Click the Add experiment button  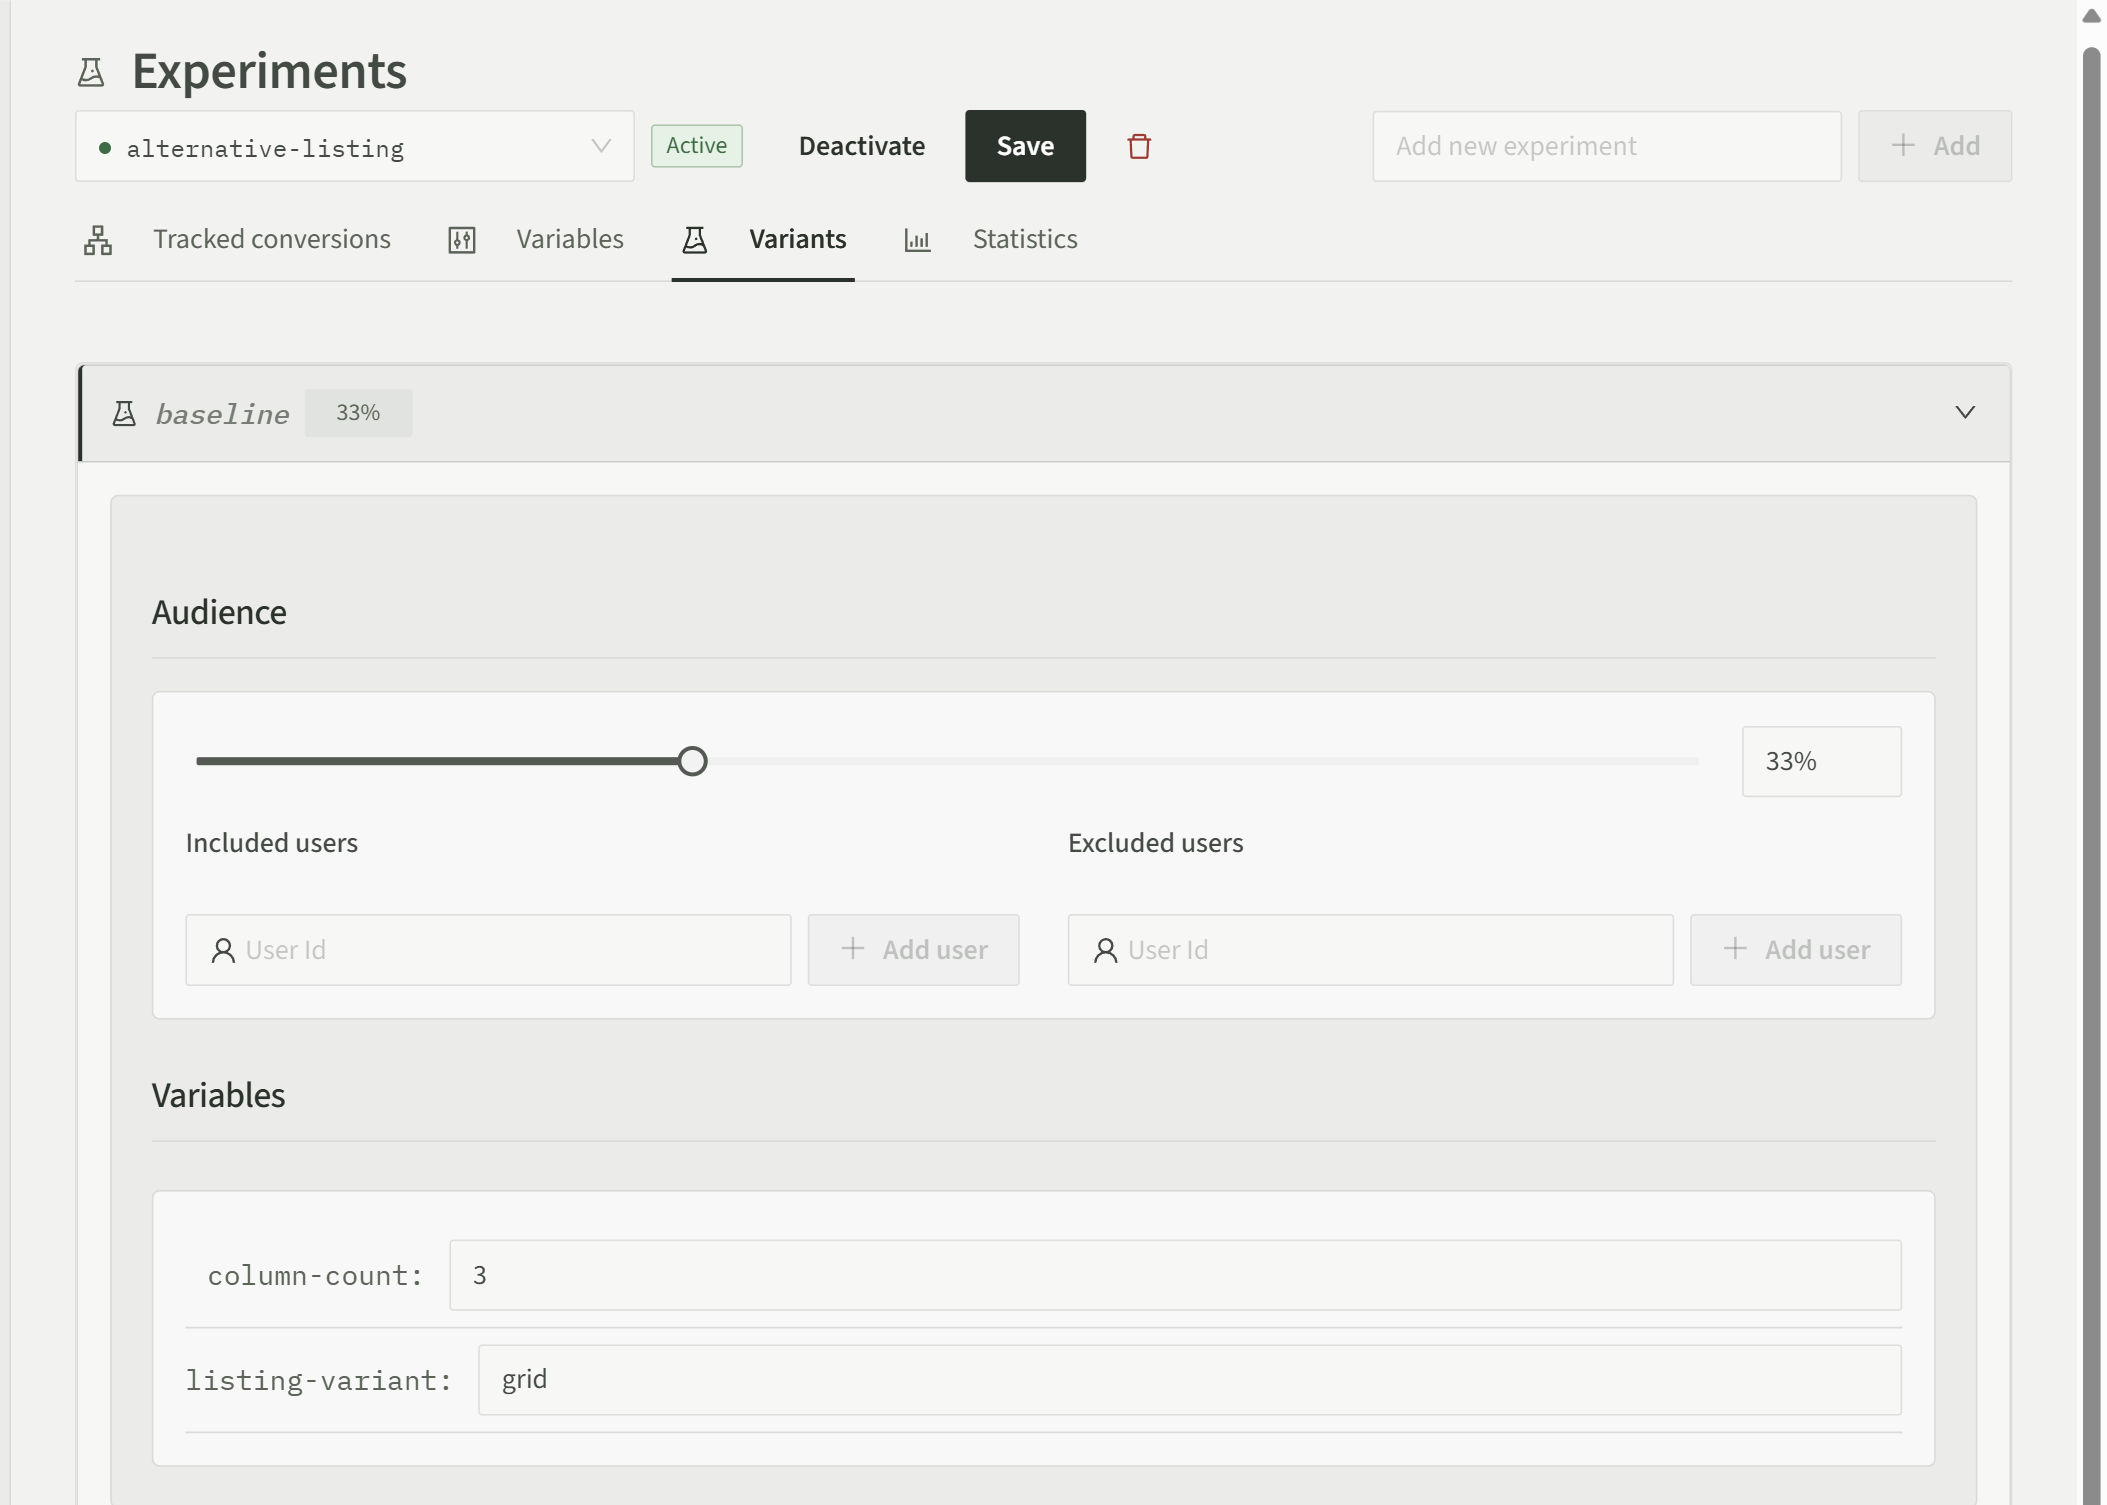pyautogui.click(x=1935, y=146)
